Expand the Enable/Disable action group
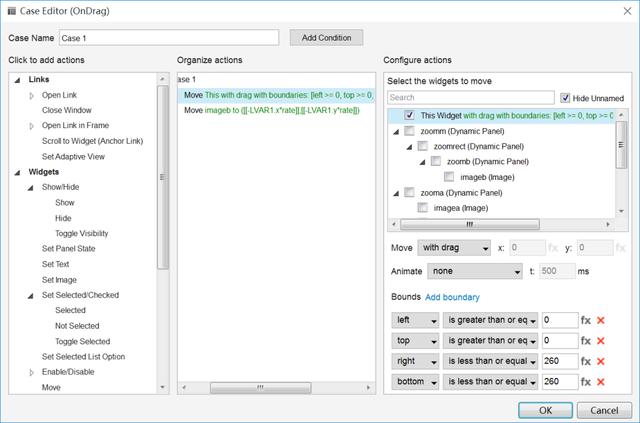 (x=31, y=372)
